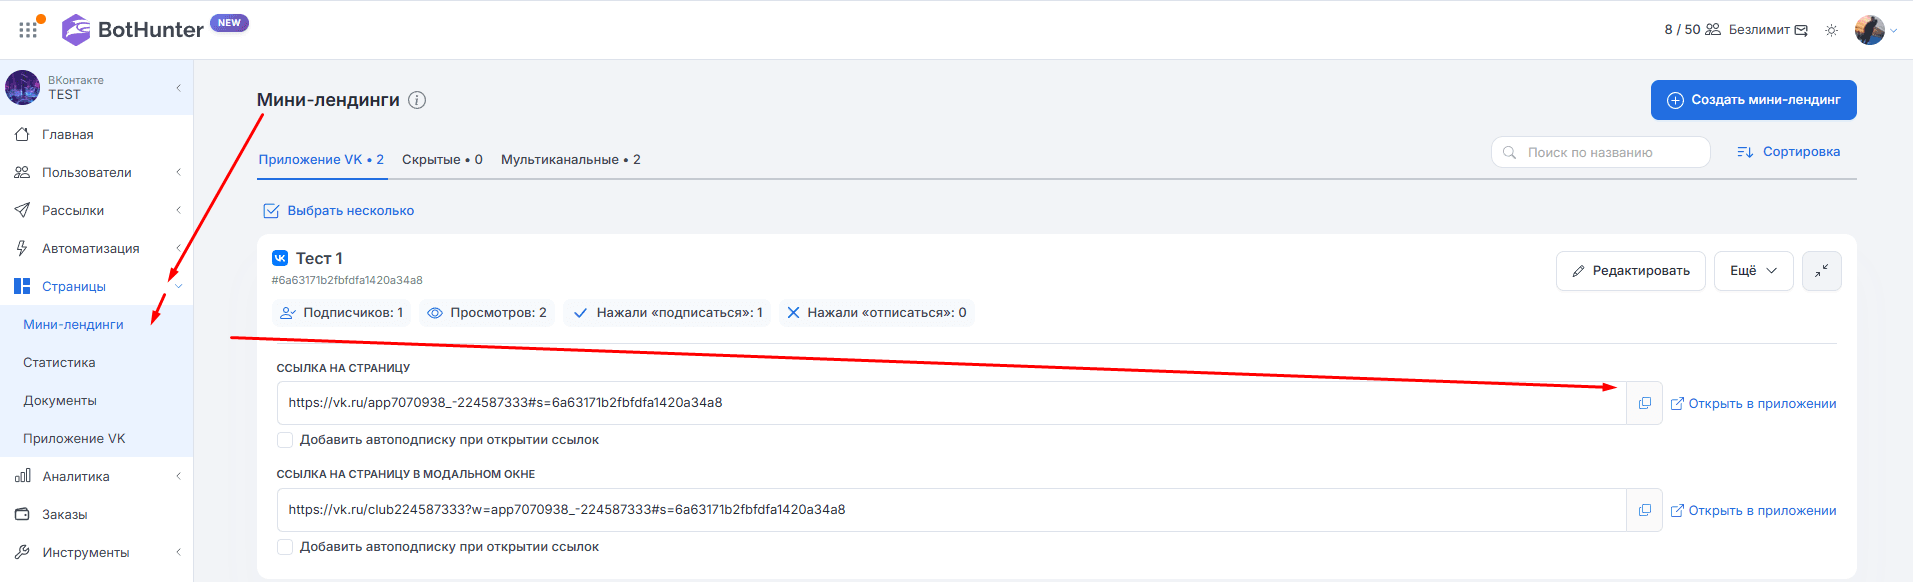The image size is (1913, 582).
Task: Switch to the Скрытые tab
Action: [442, 160]
